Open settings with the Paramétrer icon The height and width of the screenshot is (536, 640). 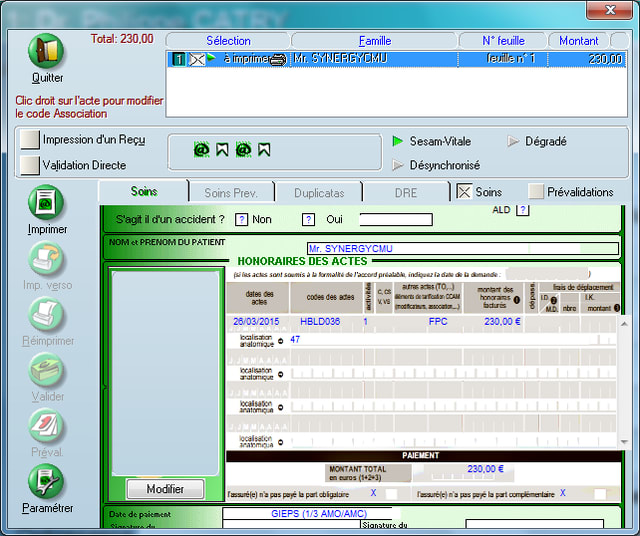pos(46,482)
